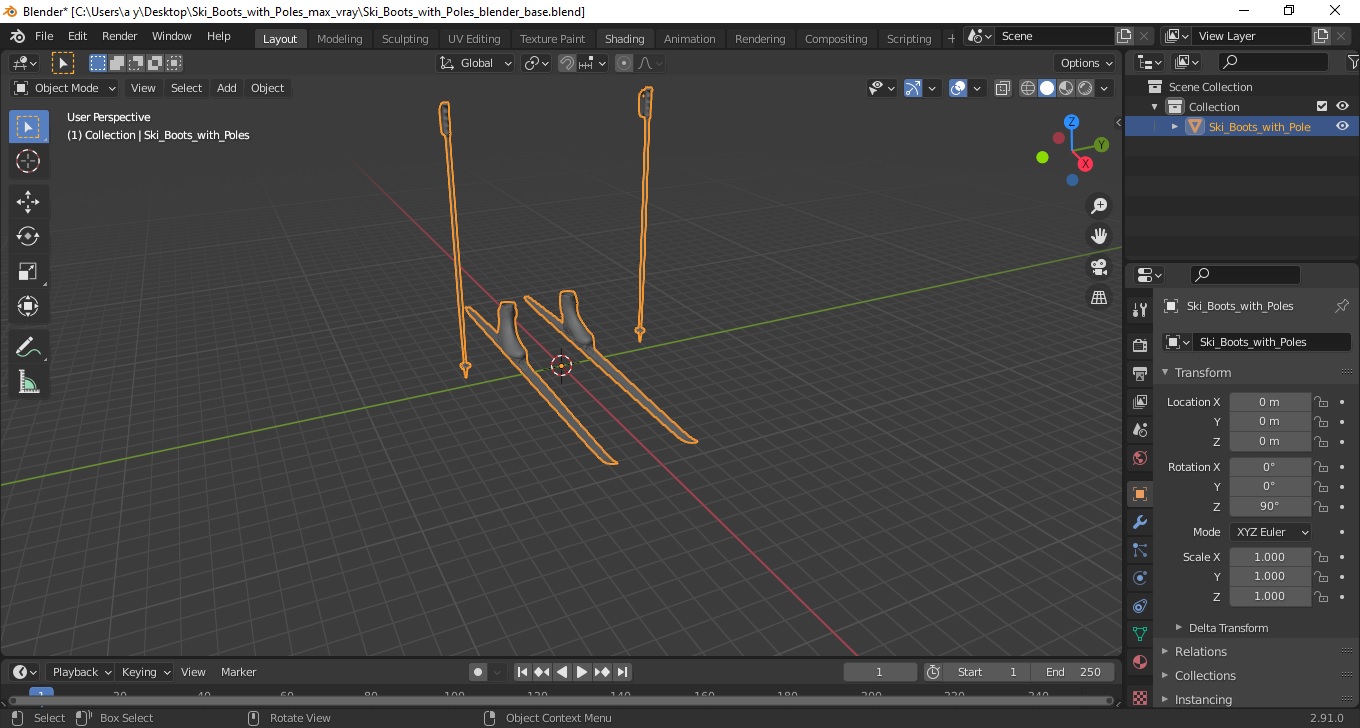Screen dimensions: 1360x728
Task: Choose the Annotate tool
Action: pyautogui.click(x=28, y=347)
